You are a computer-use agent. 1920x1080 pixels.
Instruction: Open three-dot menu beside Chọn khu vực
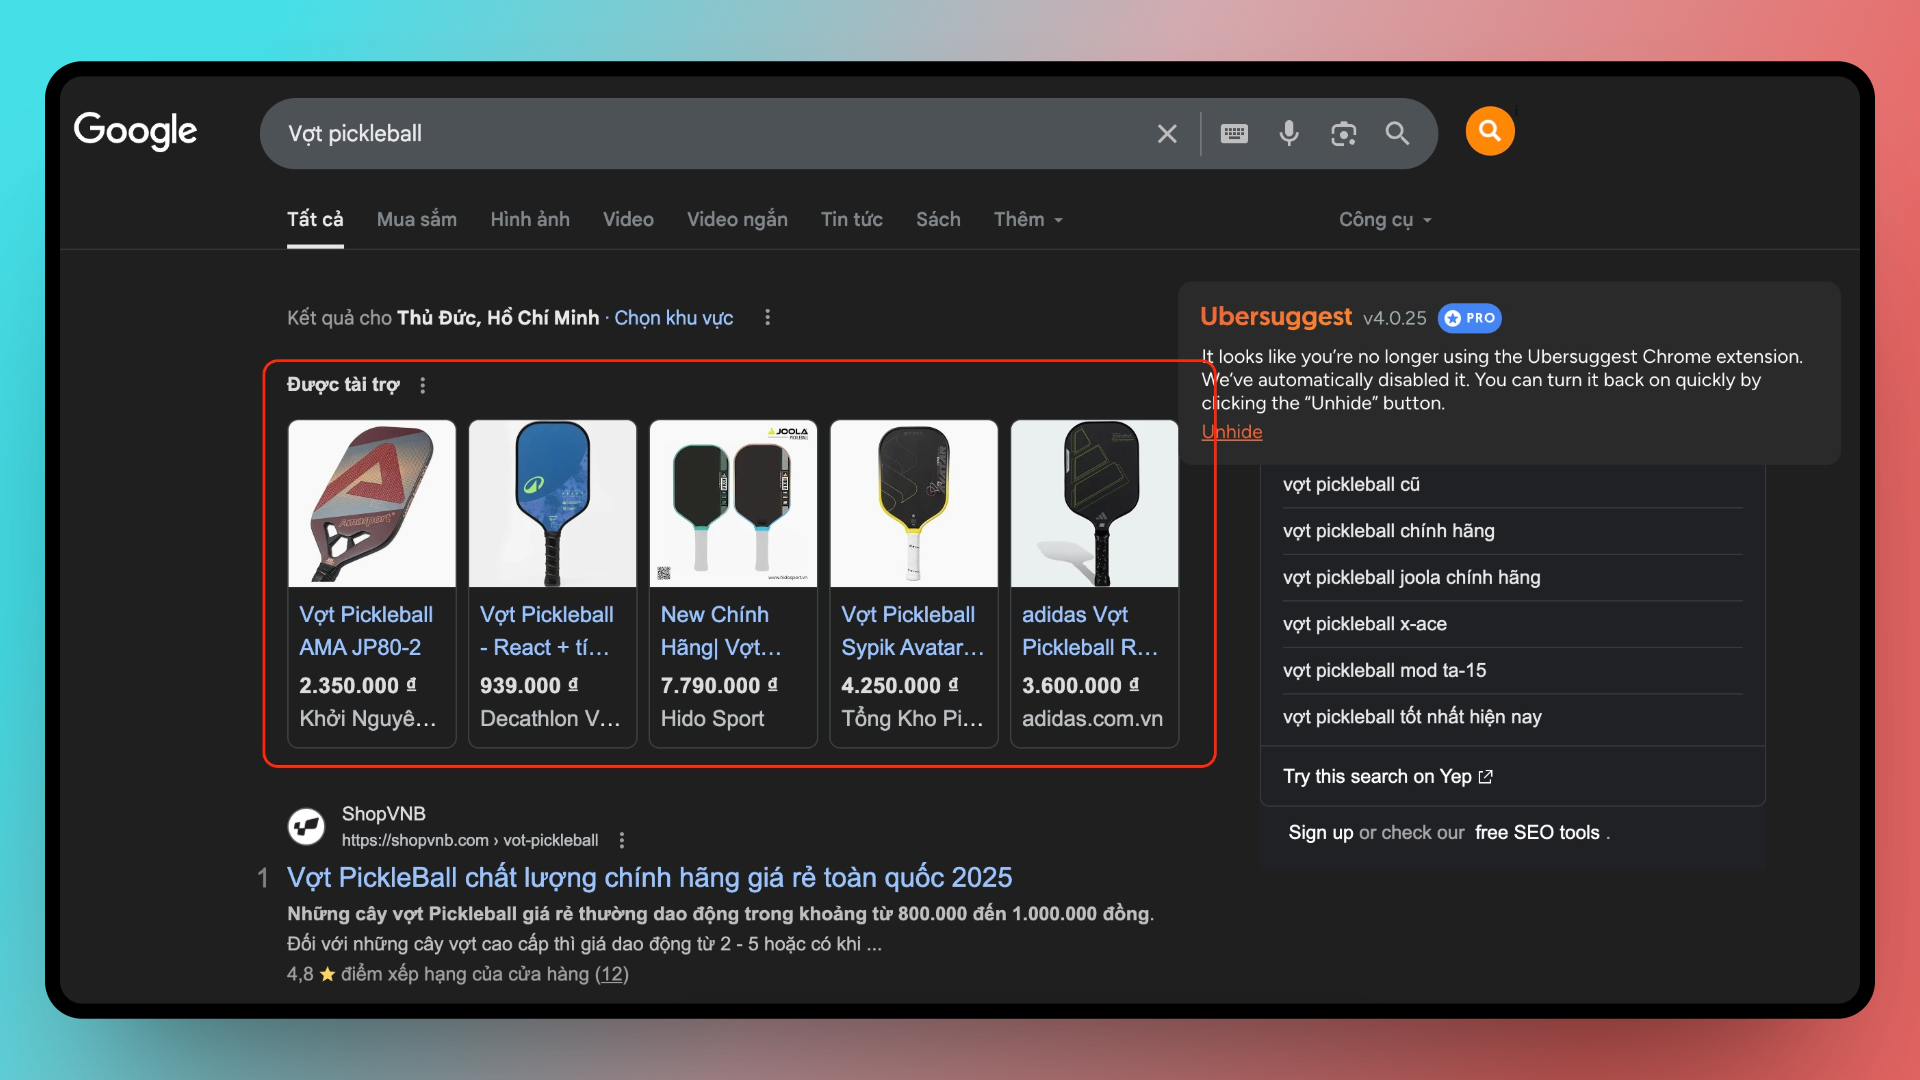coord(767,317)
